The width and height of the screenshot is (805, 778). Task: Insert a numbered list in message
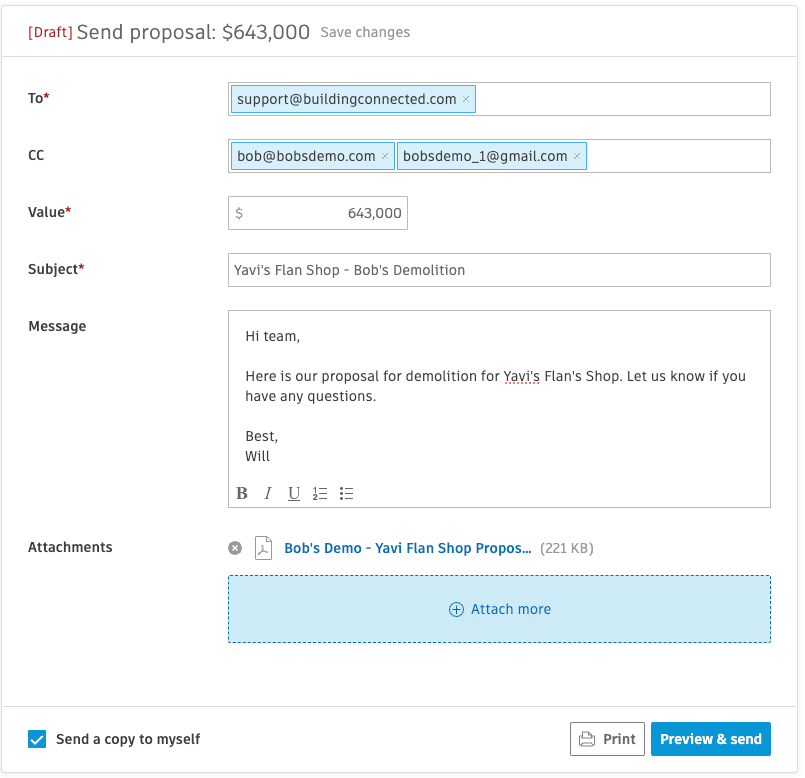320,494
